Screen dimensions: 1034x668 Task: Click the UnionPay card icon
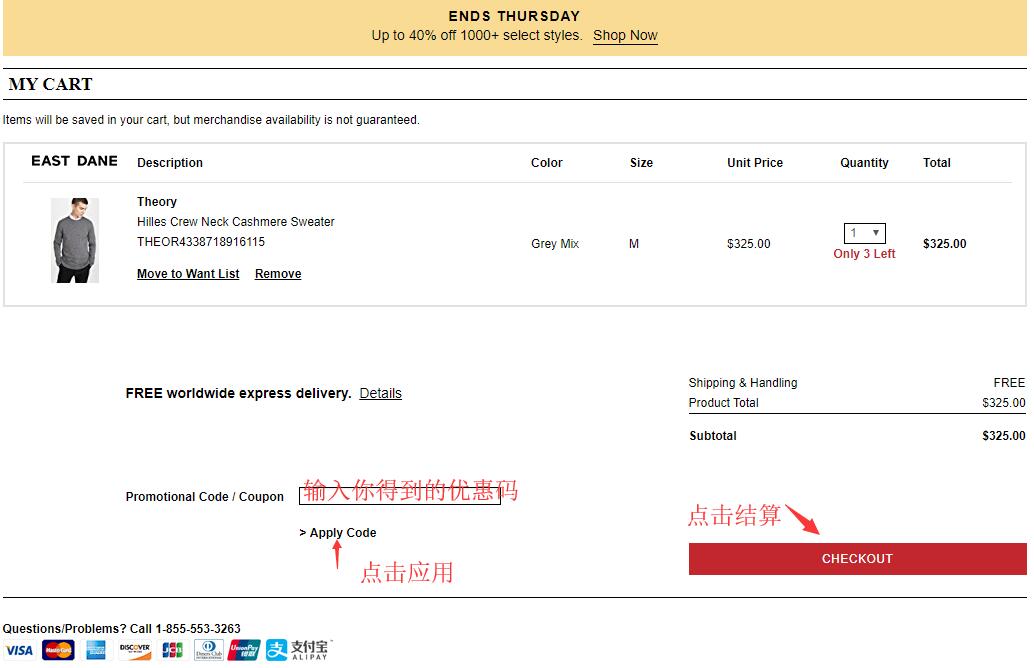(x=244, y=650)
